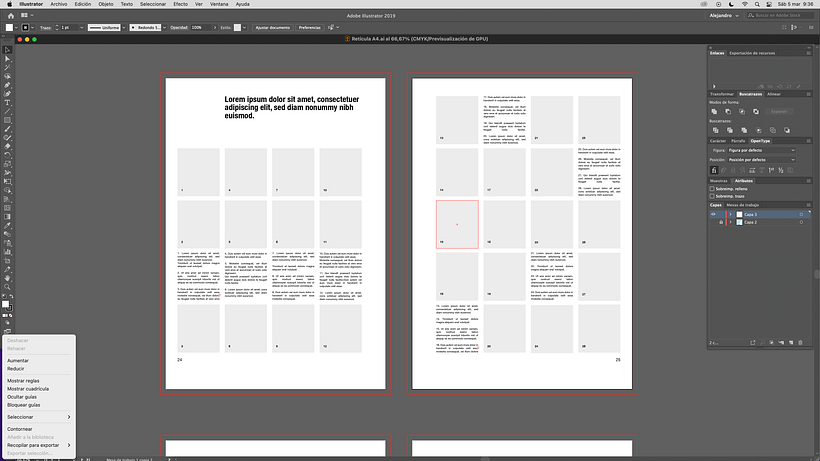Image resolution: width=820 pixels, height=461 pixels.
Task: Open the Ventana menu
Action: coord(219,4)
